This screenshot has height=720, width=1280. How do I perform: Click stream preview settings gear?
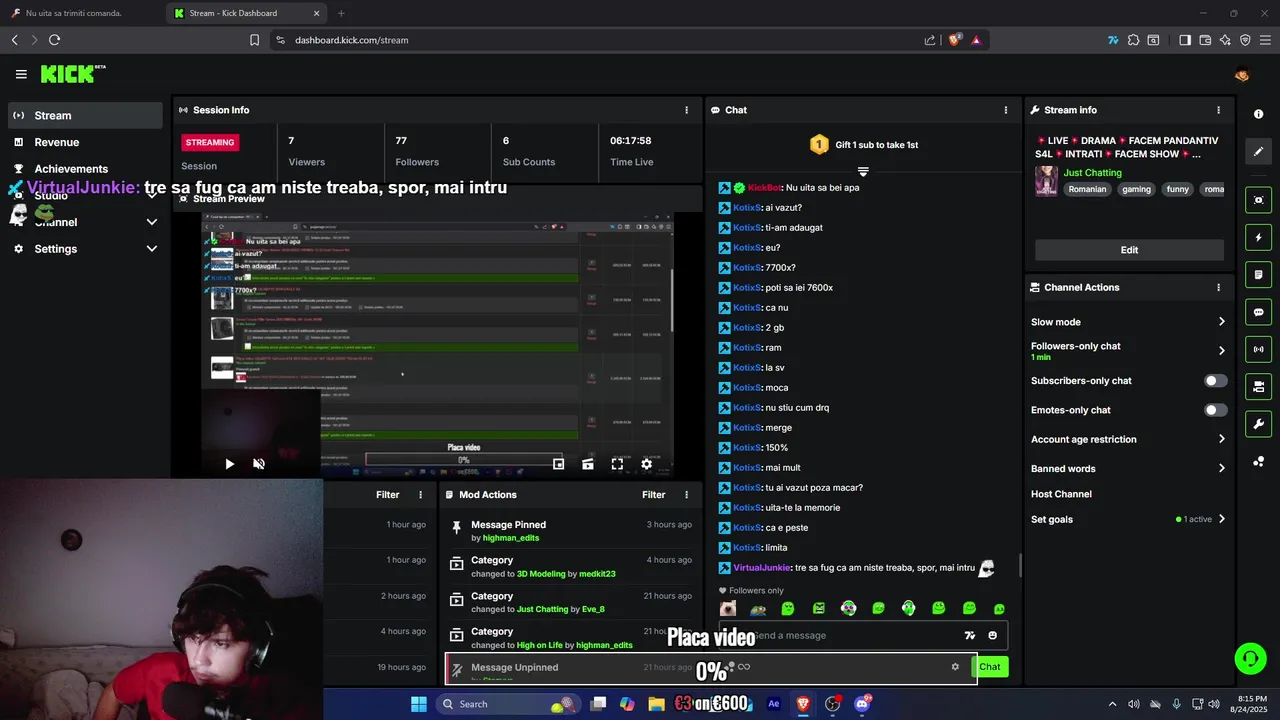tap(646, 464)
